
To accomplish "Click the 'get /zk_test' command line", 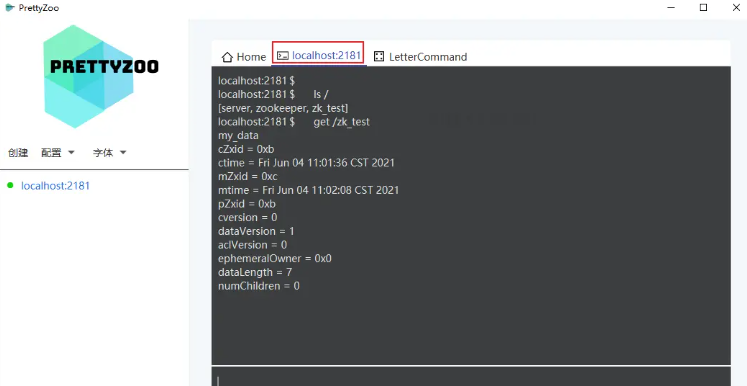I will pyautogui.click(x=293, y=122).
